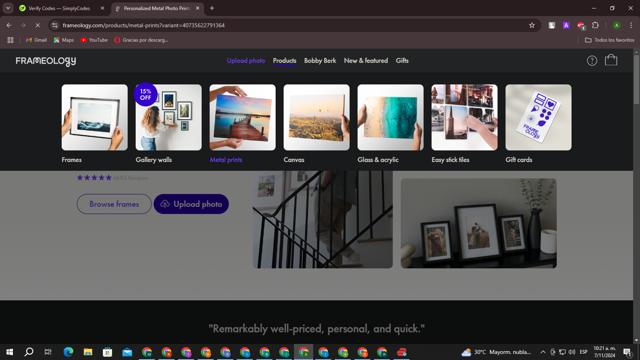
Task: Open the staircase gallery image
Action: 322,220
